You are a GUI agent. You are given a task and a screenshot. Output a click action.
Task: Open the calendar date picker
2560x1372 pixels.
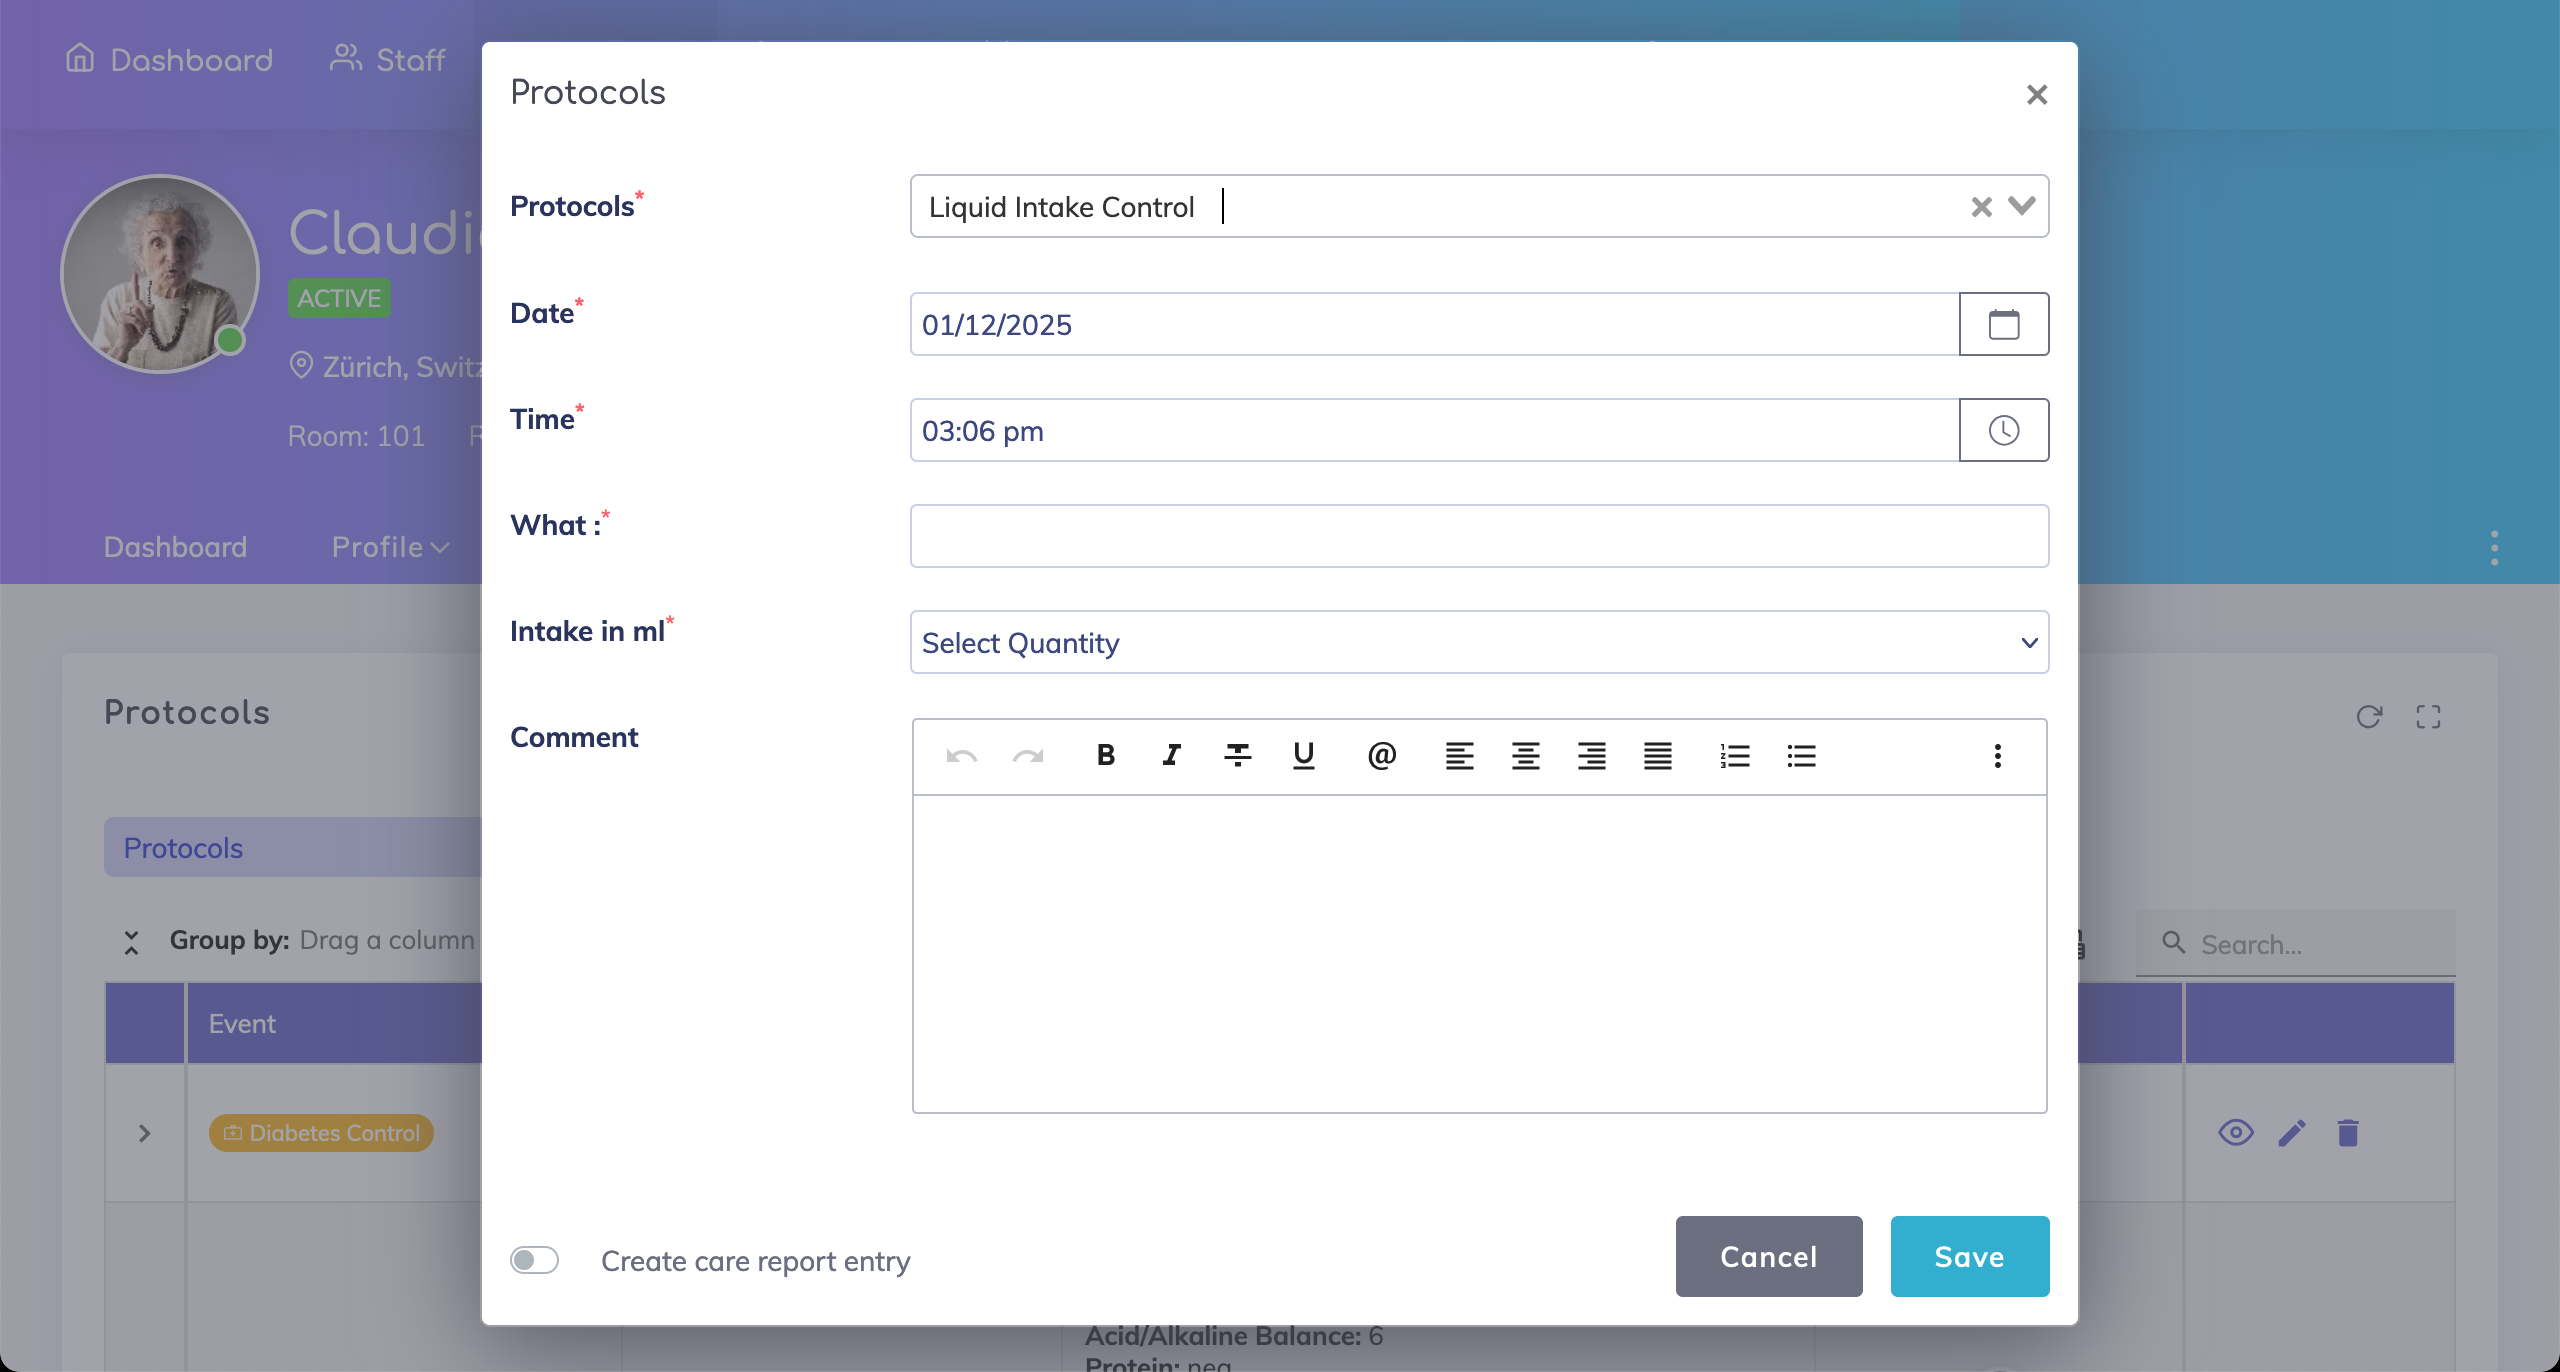click(x=2003, y=324)
